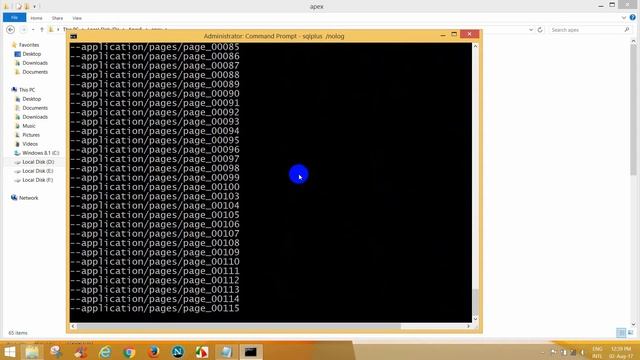
Task: Switch to Command Prompt taskbar button
Action: click(250, 352)
